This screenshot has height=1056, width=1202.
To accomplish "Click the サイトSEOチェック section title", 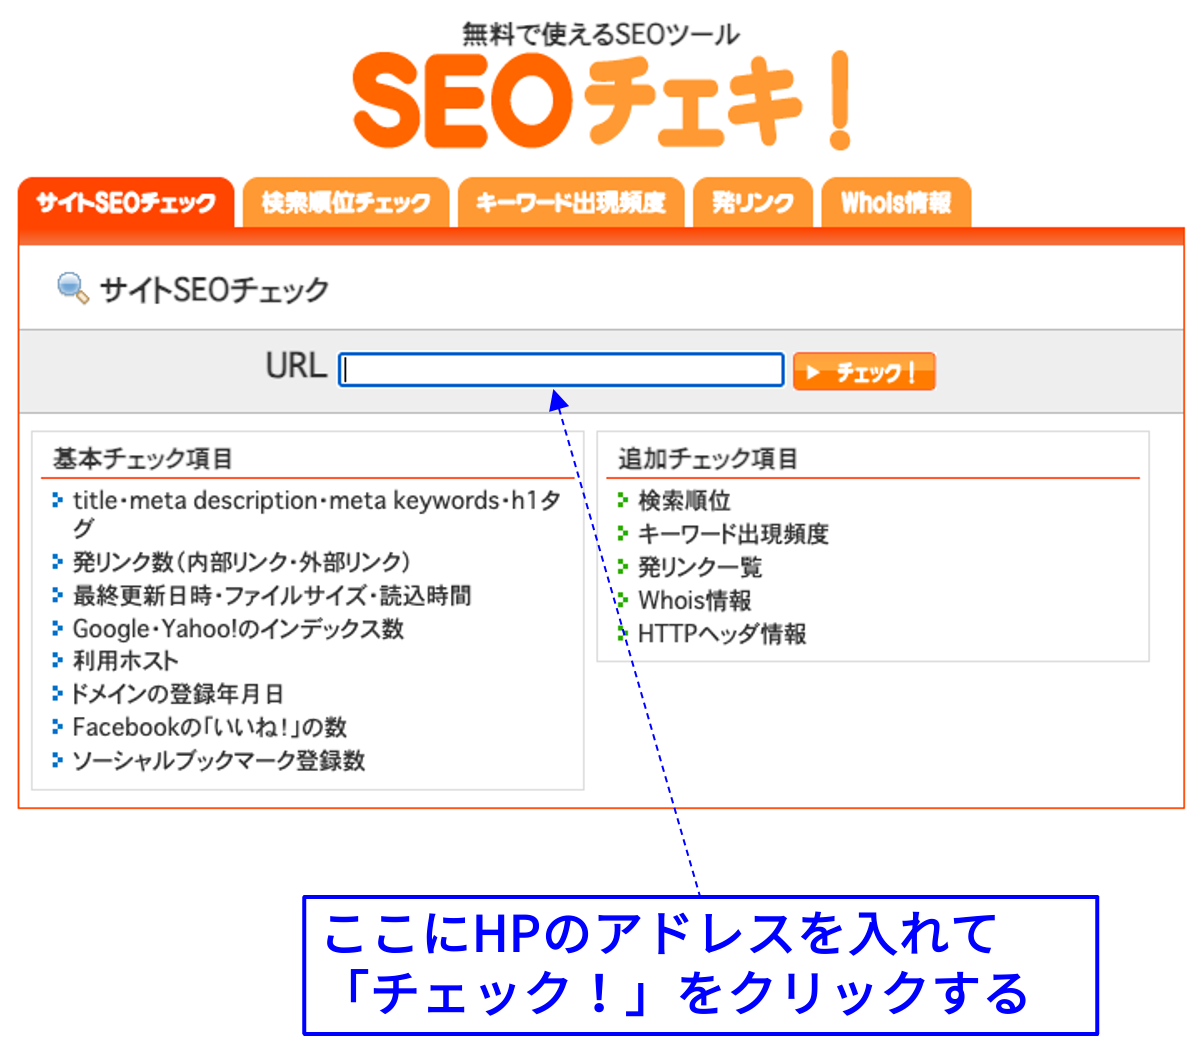I will pyautogui.click(x=215, y=290).
